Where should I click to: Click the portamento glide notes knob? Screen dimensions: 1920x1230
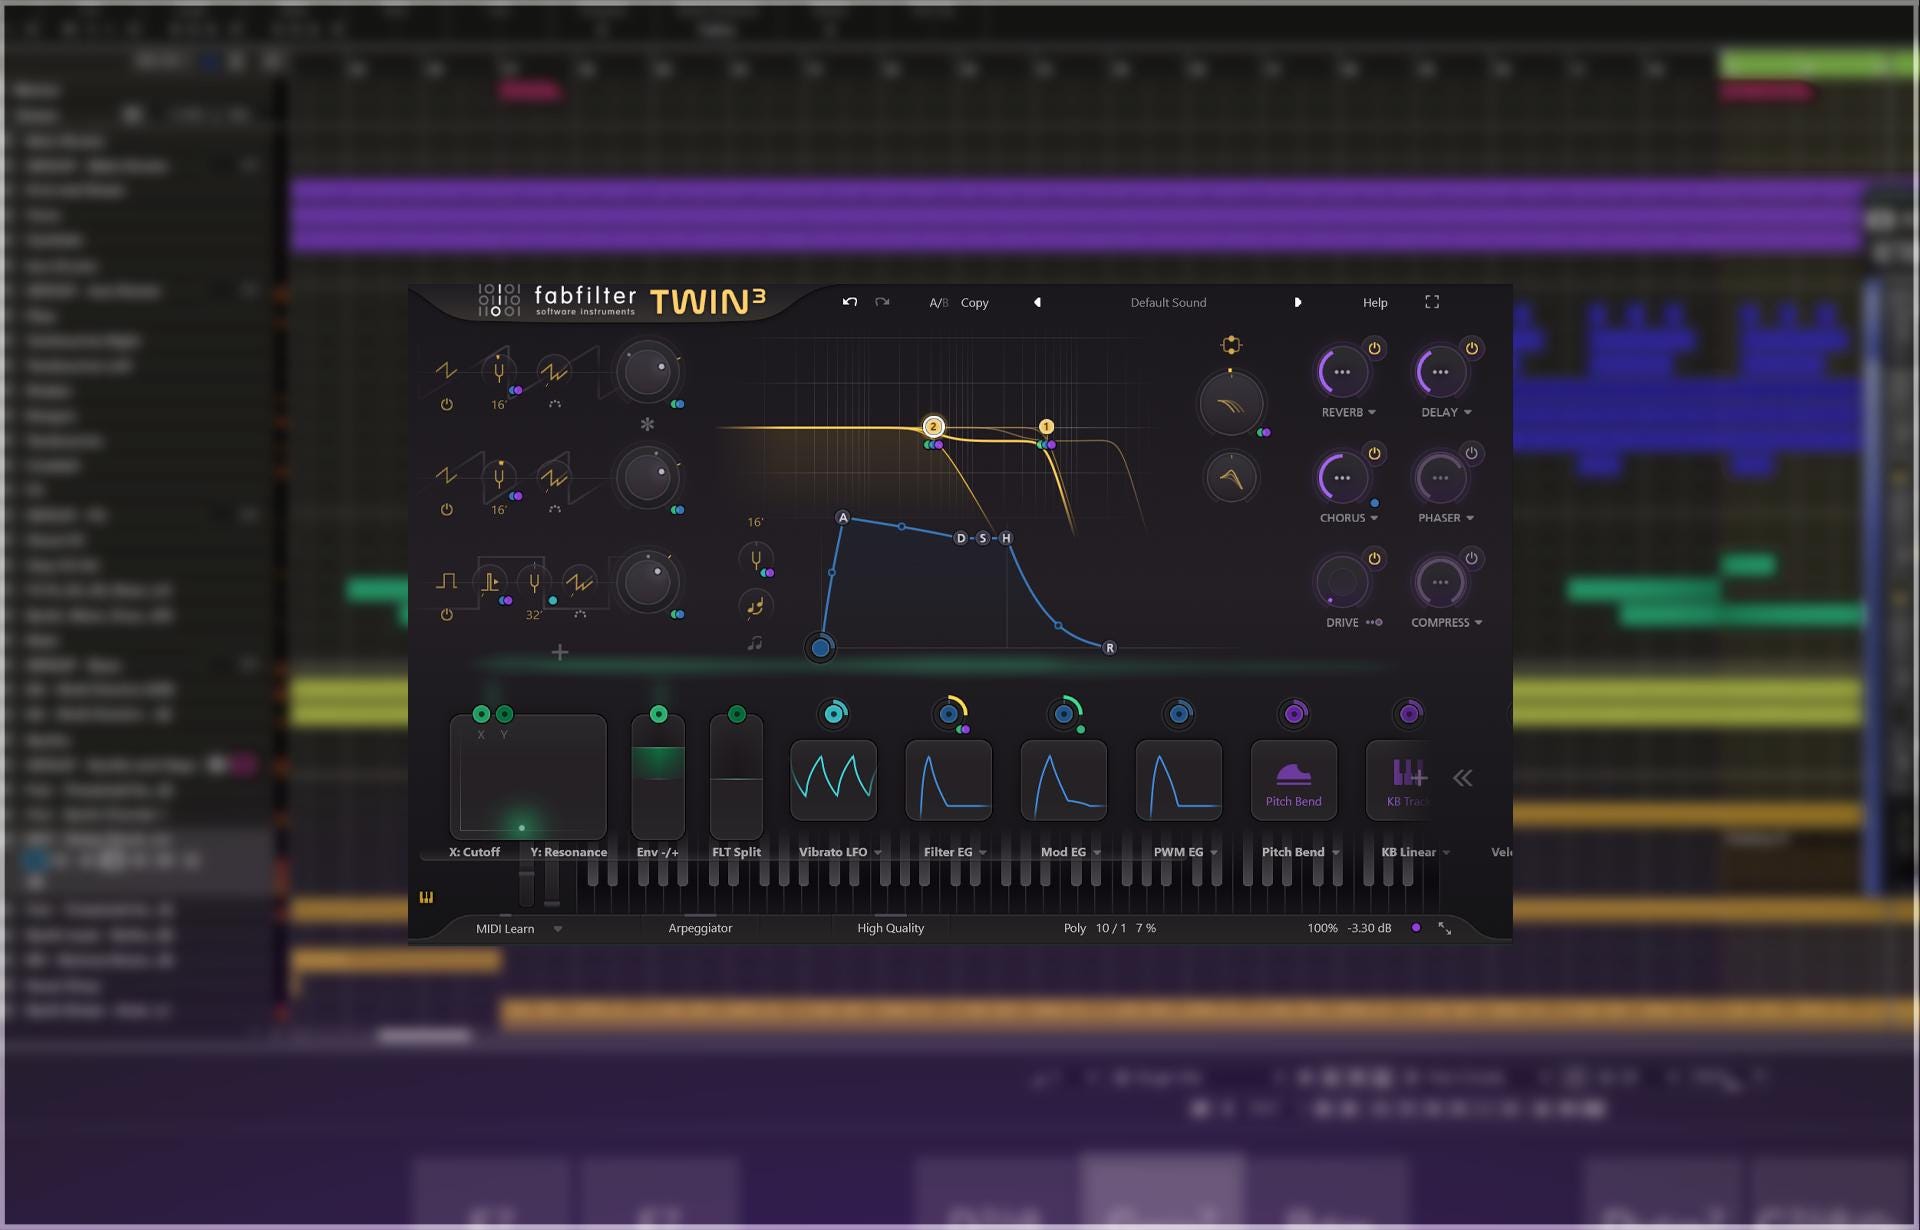coord(755,605)
